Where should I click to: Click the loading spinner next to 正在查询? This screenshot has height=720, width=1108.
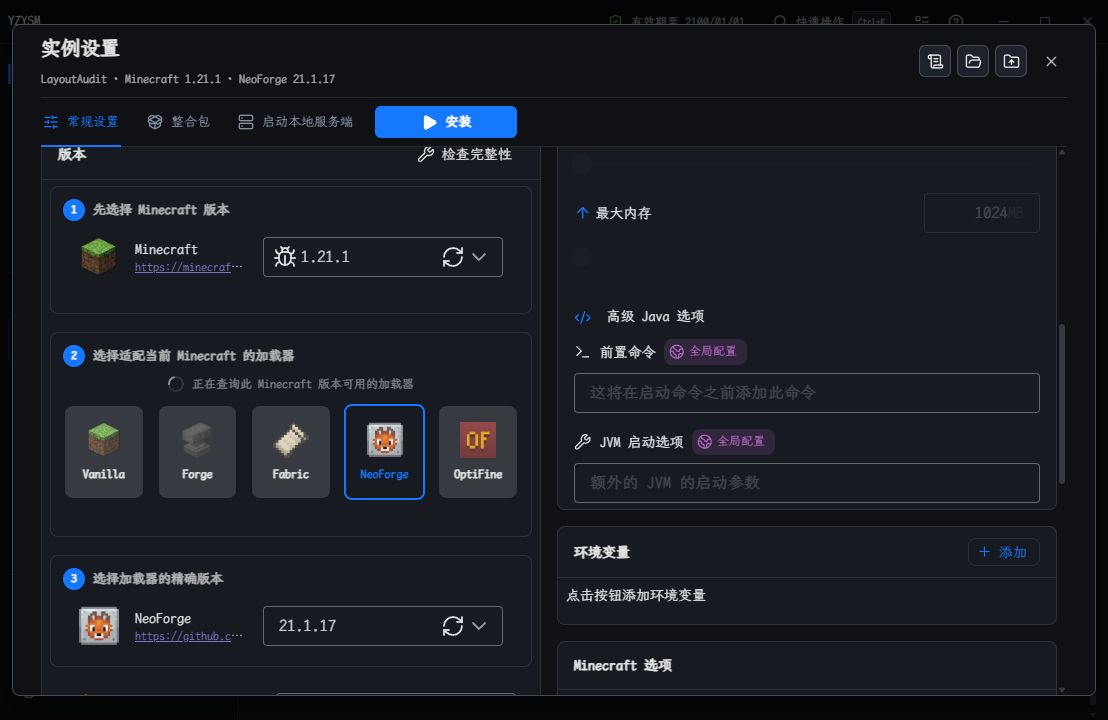tap(175, 384)
